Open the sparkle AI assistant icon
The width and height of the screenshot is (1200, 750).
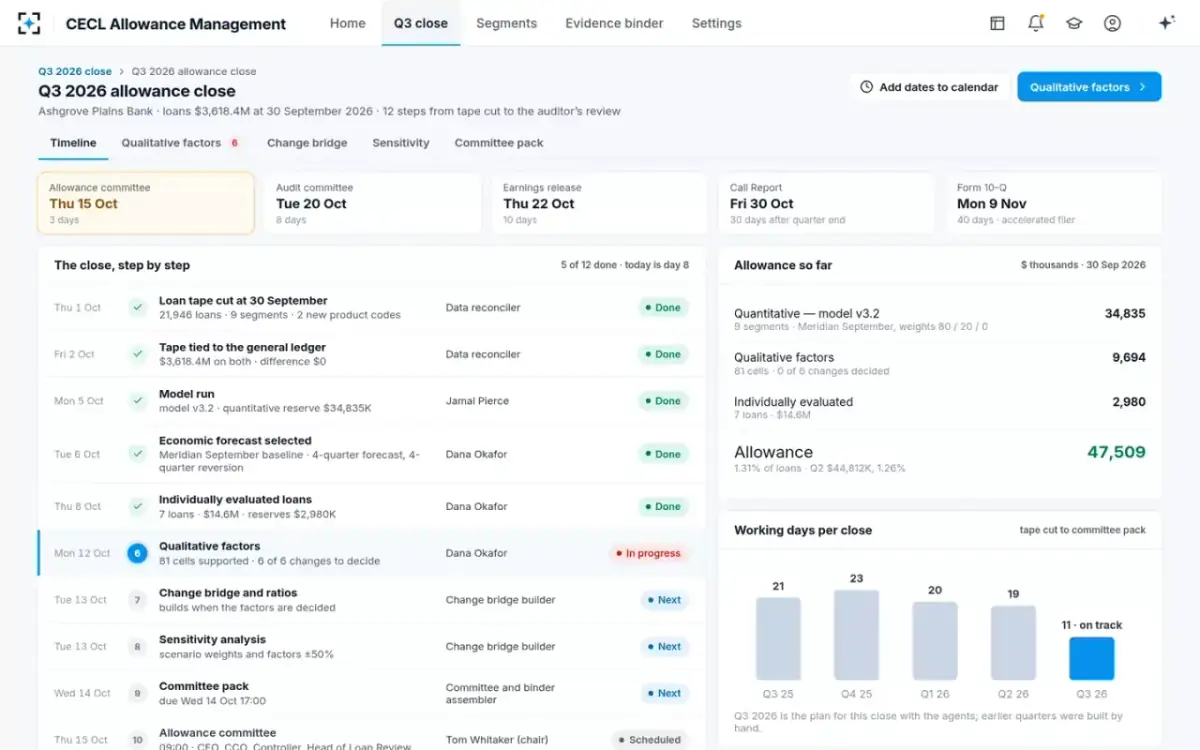tap(1166, 23)
